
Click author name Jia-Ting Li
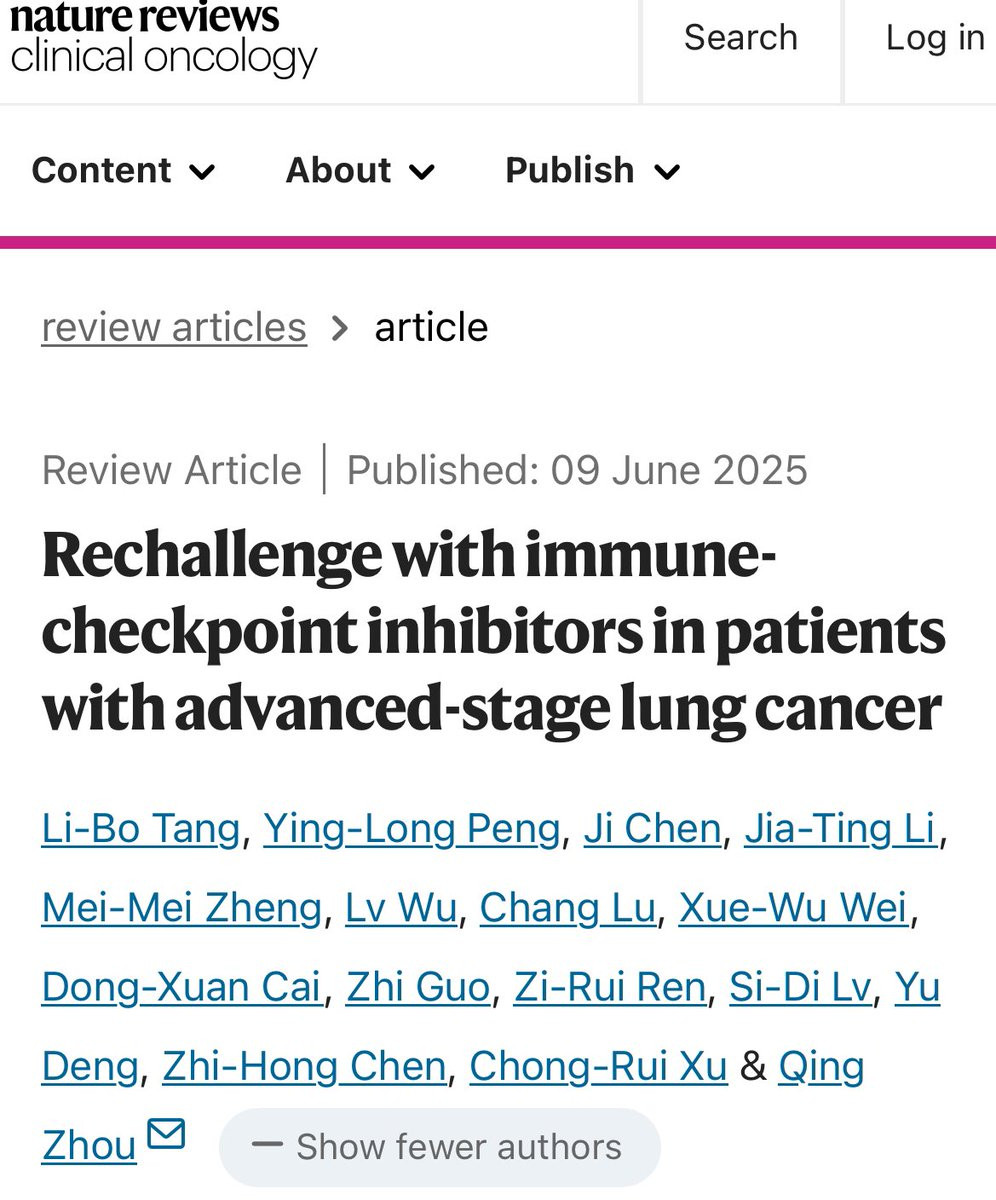(840, 828)
